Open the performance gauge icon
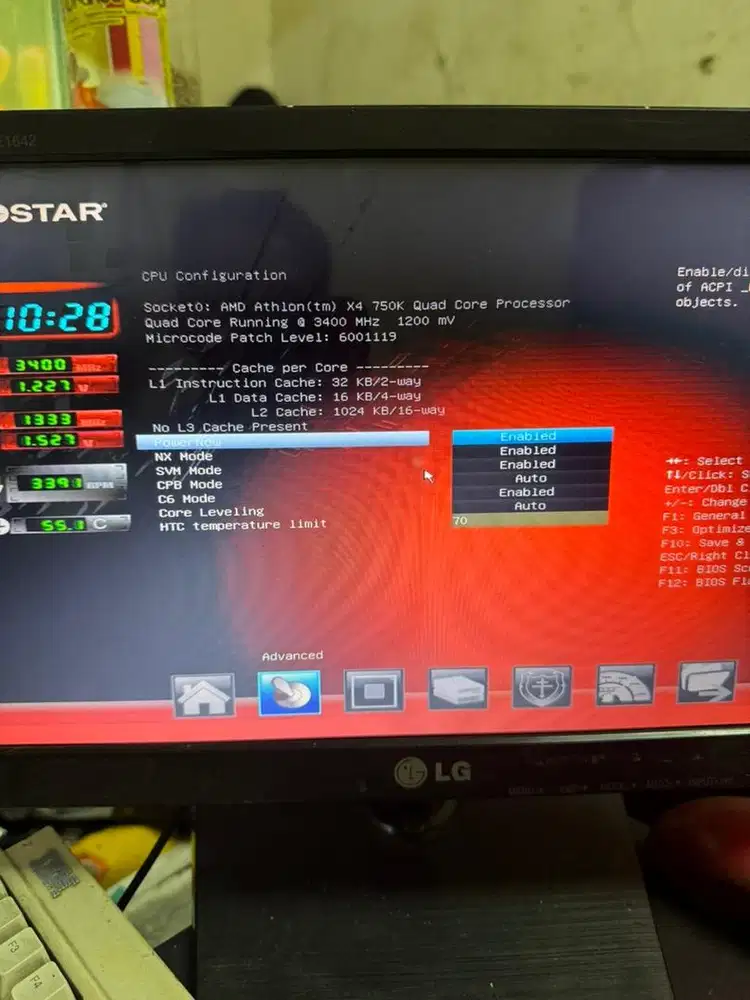 625,684
